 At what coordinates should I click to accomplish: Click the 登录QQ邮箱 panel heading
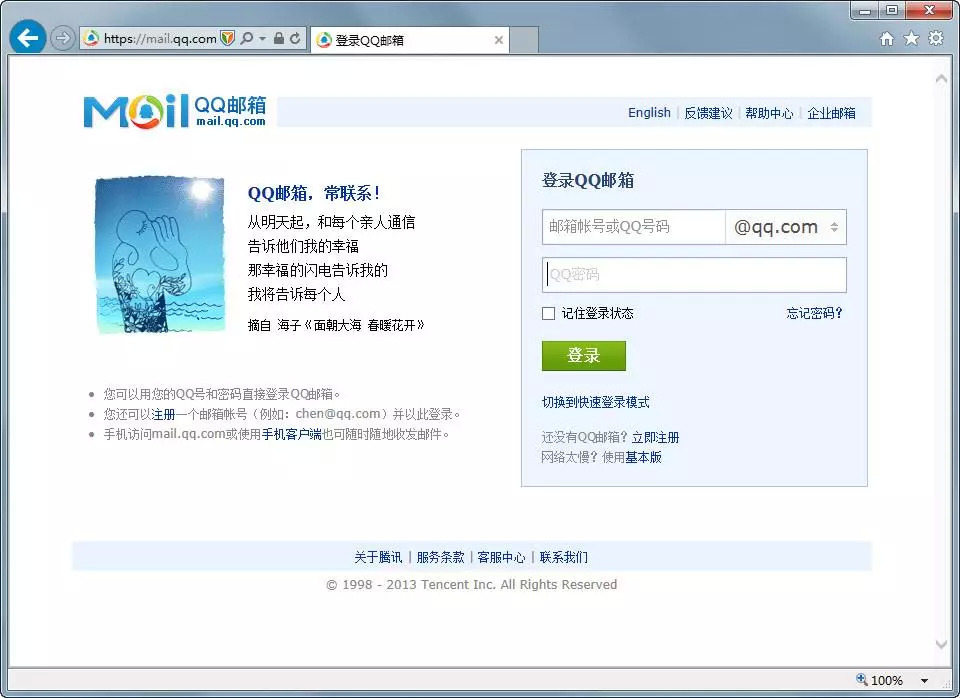coord(588,180)
